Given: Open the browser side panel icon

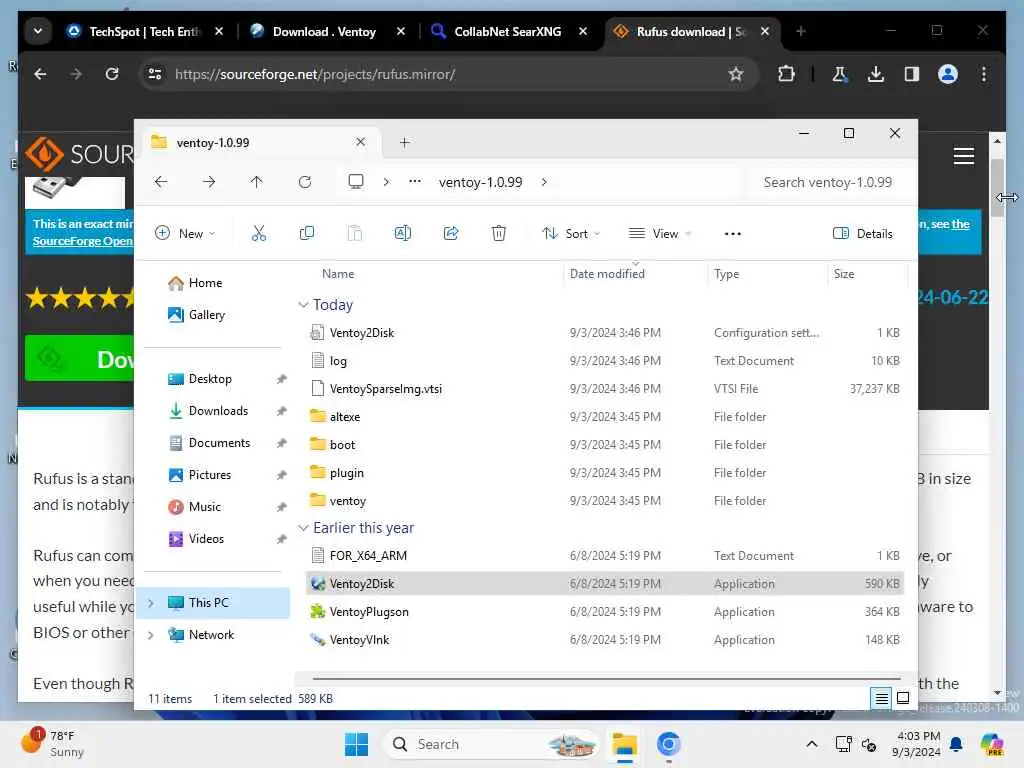Looking at the screenshot, I should [x=912, y=74].
